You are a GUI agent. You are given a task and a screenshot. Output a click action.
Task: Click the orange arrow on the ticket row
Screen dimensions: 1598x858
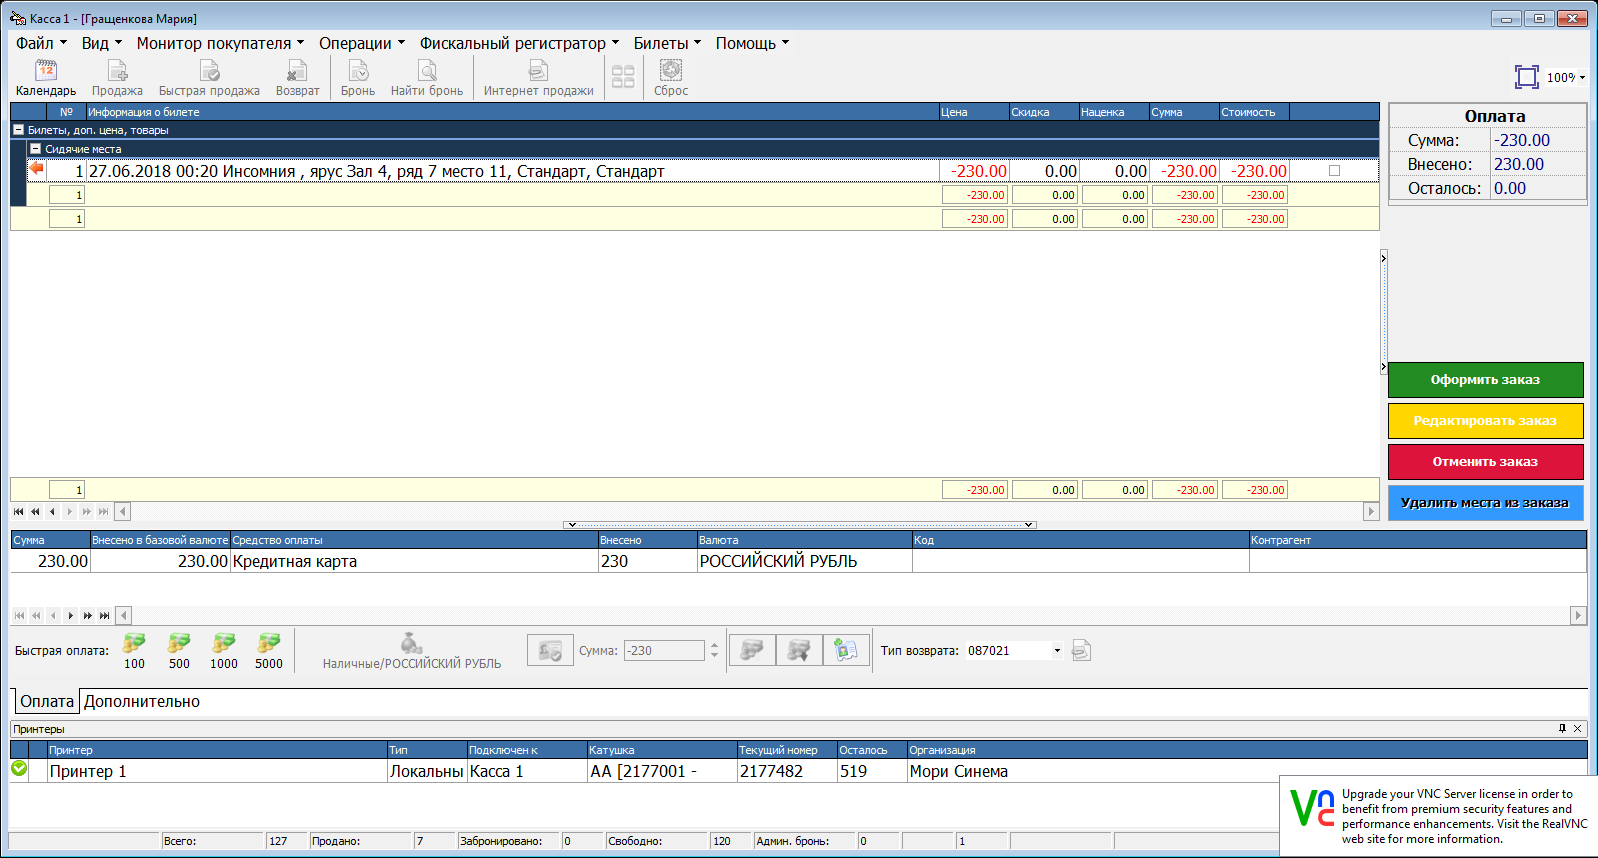click(x=37, y=169)
